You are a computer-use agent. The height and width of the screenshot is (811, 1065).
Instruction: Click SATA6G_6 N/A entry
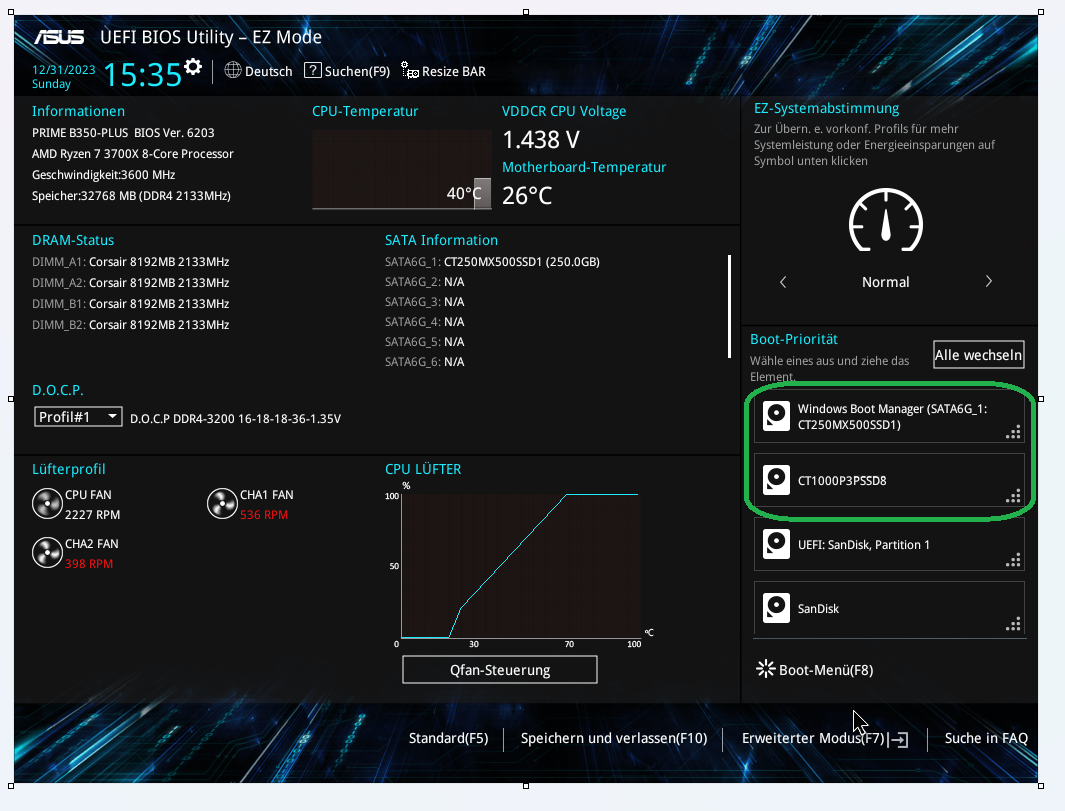tap(425, 362)
